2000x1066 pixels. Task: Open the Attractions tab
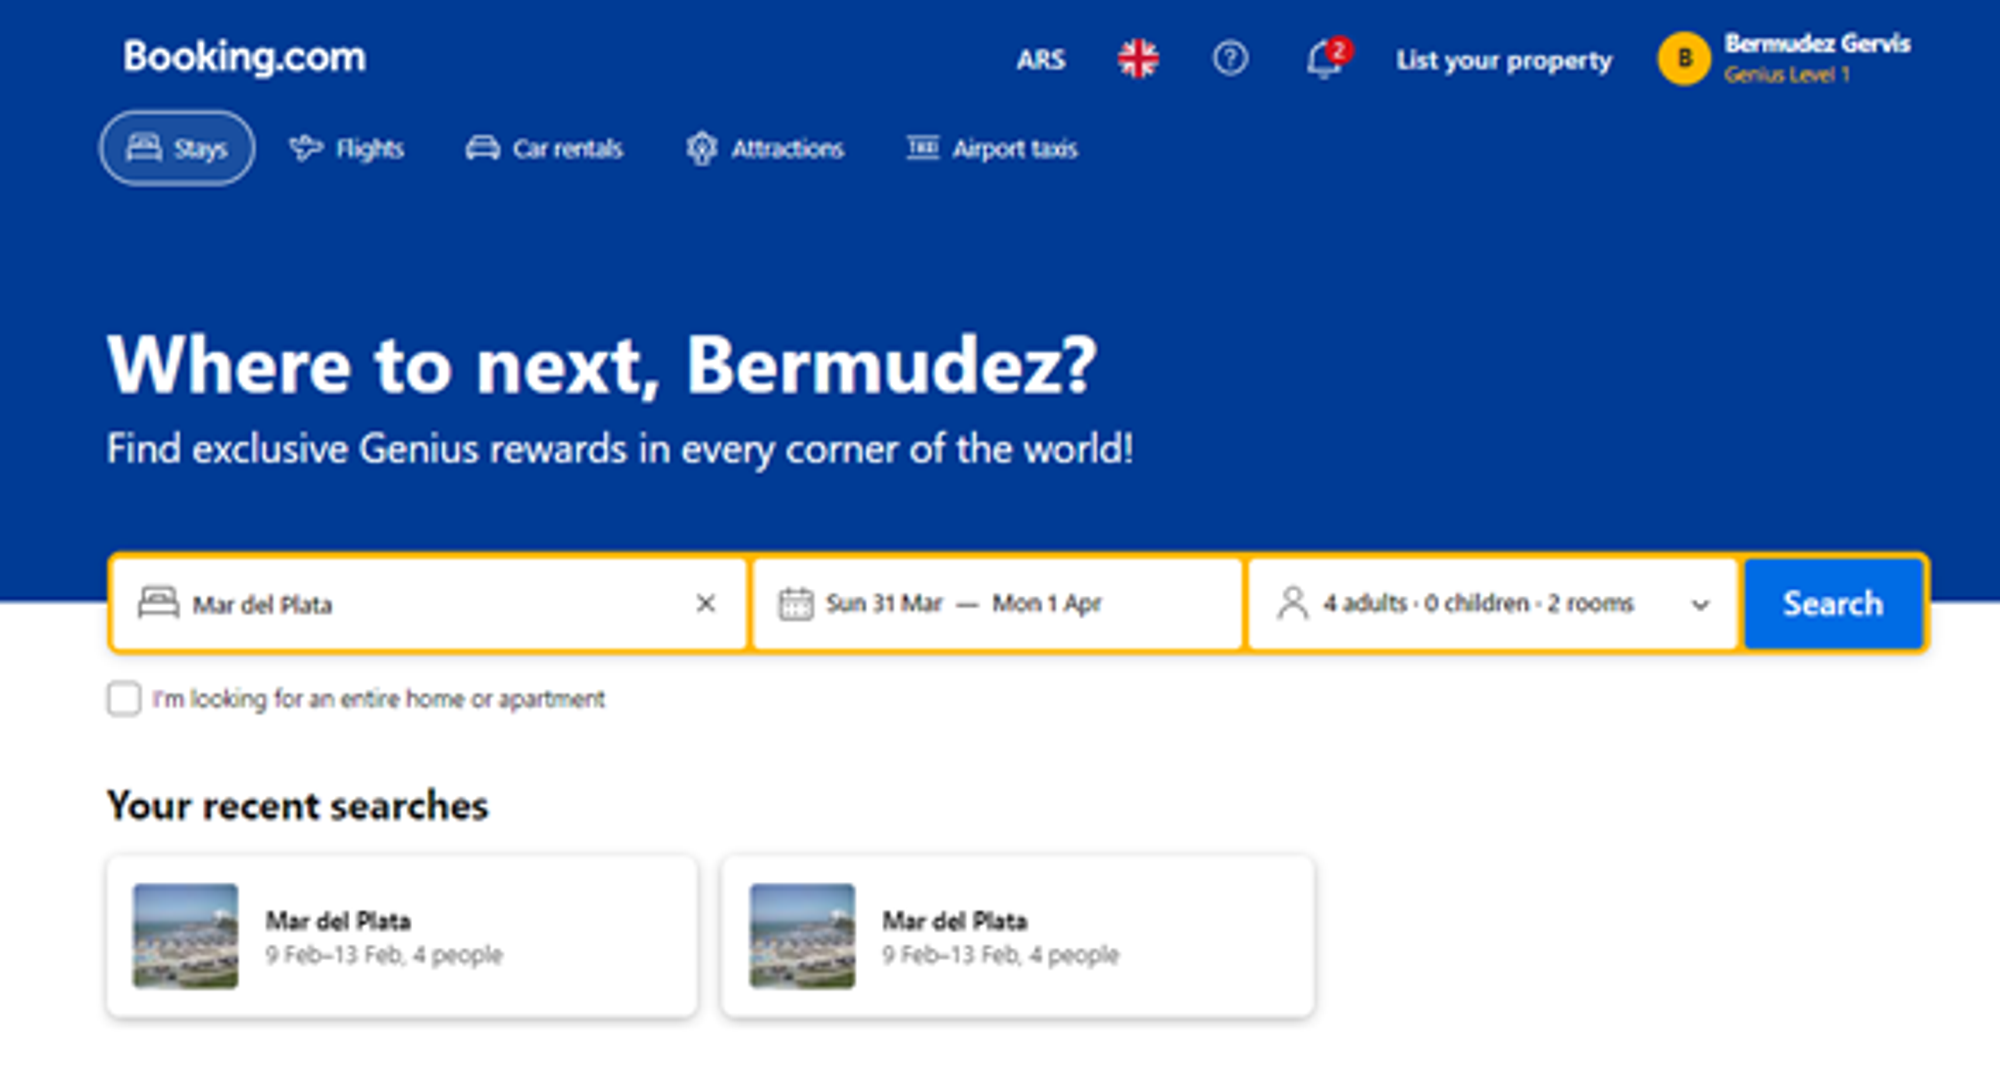tap(765, 148)
